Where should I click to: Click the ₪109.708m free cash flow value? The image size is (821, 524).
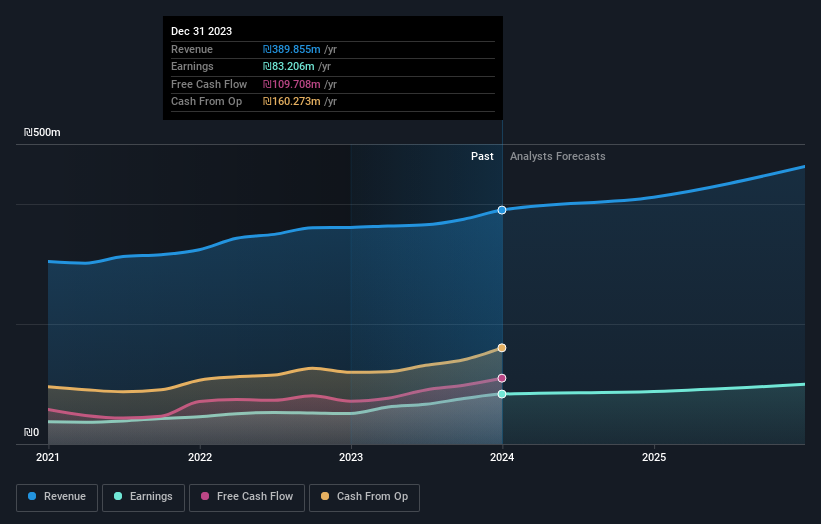click(x=292, y=84)
